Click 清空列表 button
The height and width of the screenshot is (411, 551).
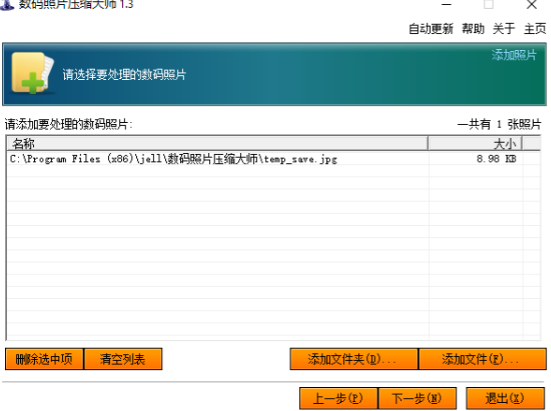click(123, 359)
